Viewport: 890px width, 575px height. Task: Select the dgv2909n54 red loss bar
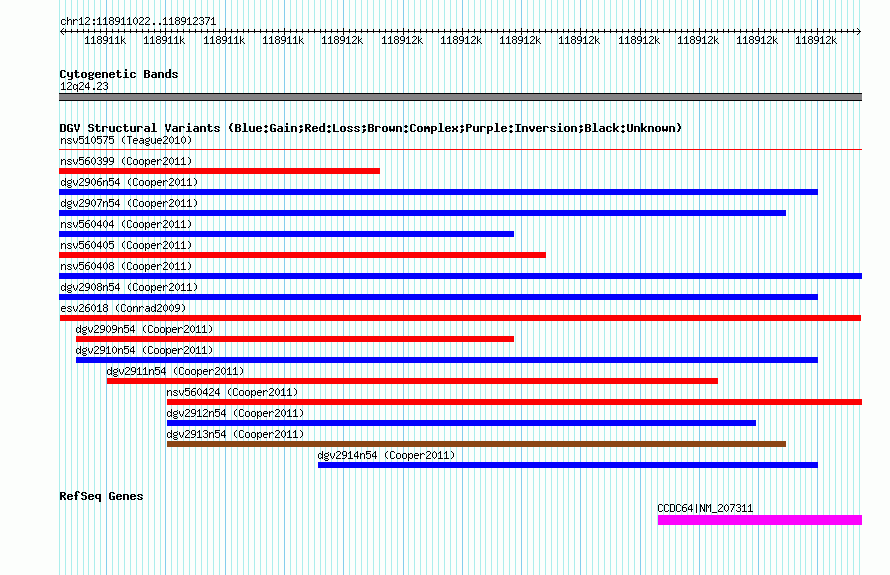[x=295, y=339]
